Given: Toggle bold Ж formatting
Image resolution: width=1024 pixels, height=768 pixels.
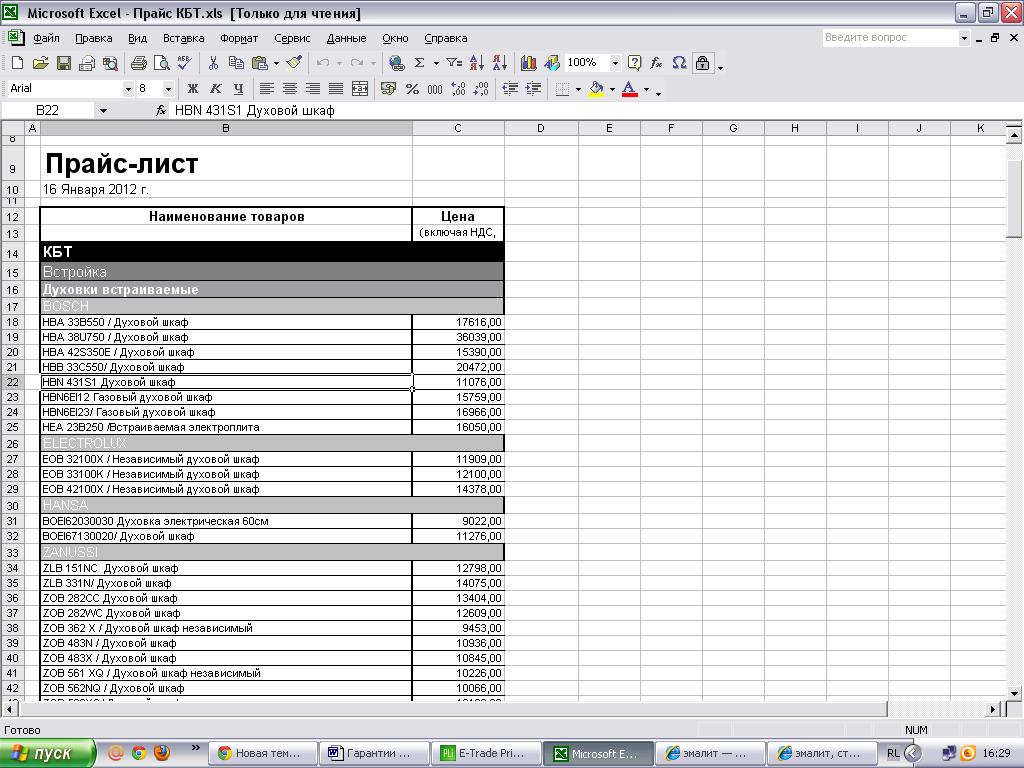Looking at the screenshot, I should (192, 88).
